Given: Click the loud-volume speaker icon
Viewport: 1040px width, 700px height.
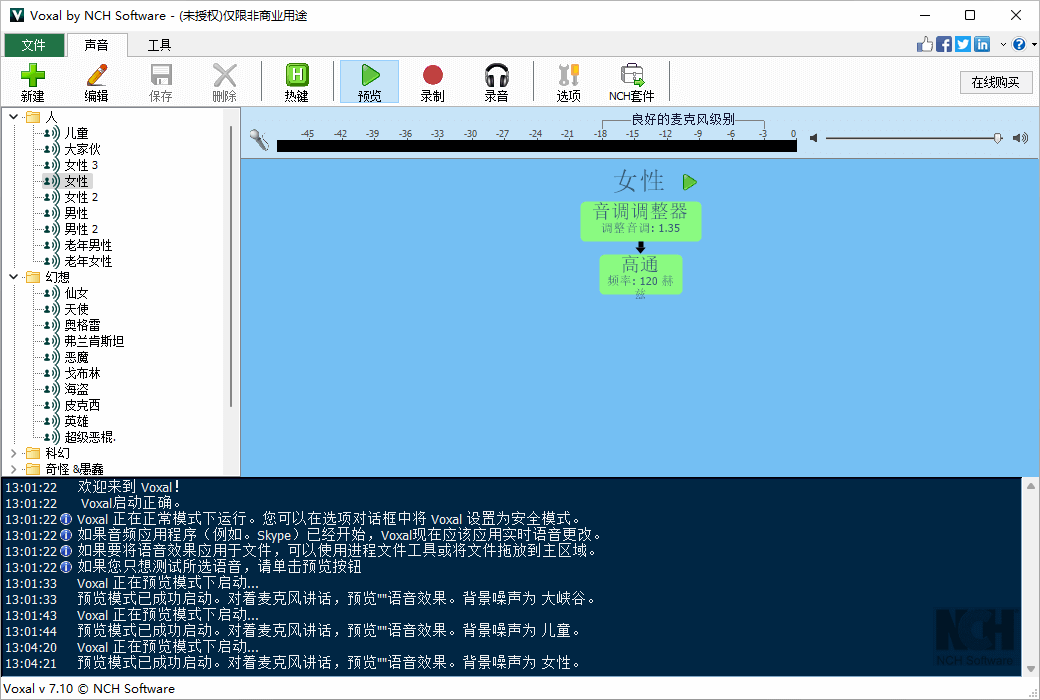Looking at the screenshot, I should coord(1020,138).
